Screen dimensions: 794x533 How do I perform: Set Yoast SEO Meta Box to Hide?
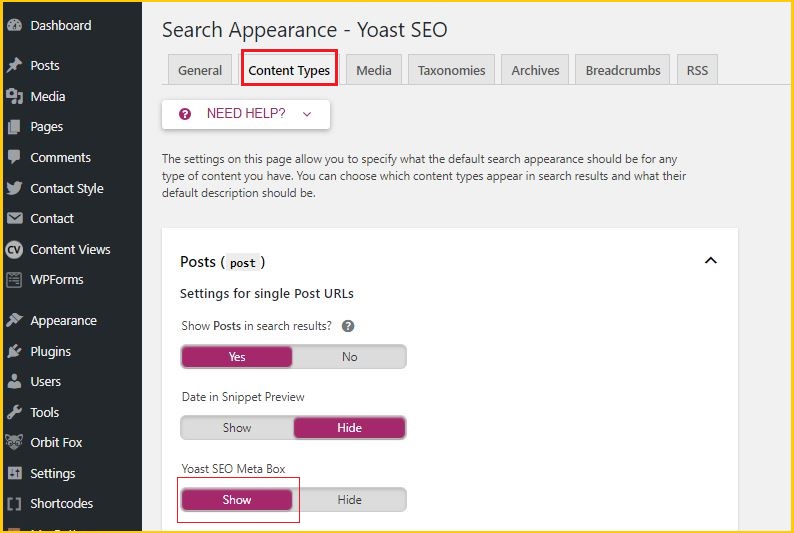[x=349, y=500]
